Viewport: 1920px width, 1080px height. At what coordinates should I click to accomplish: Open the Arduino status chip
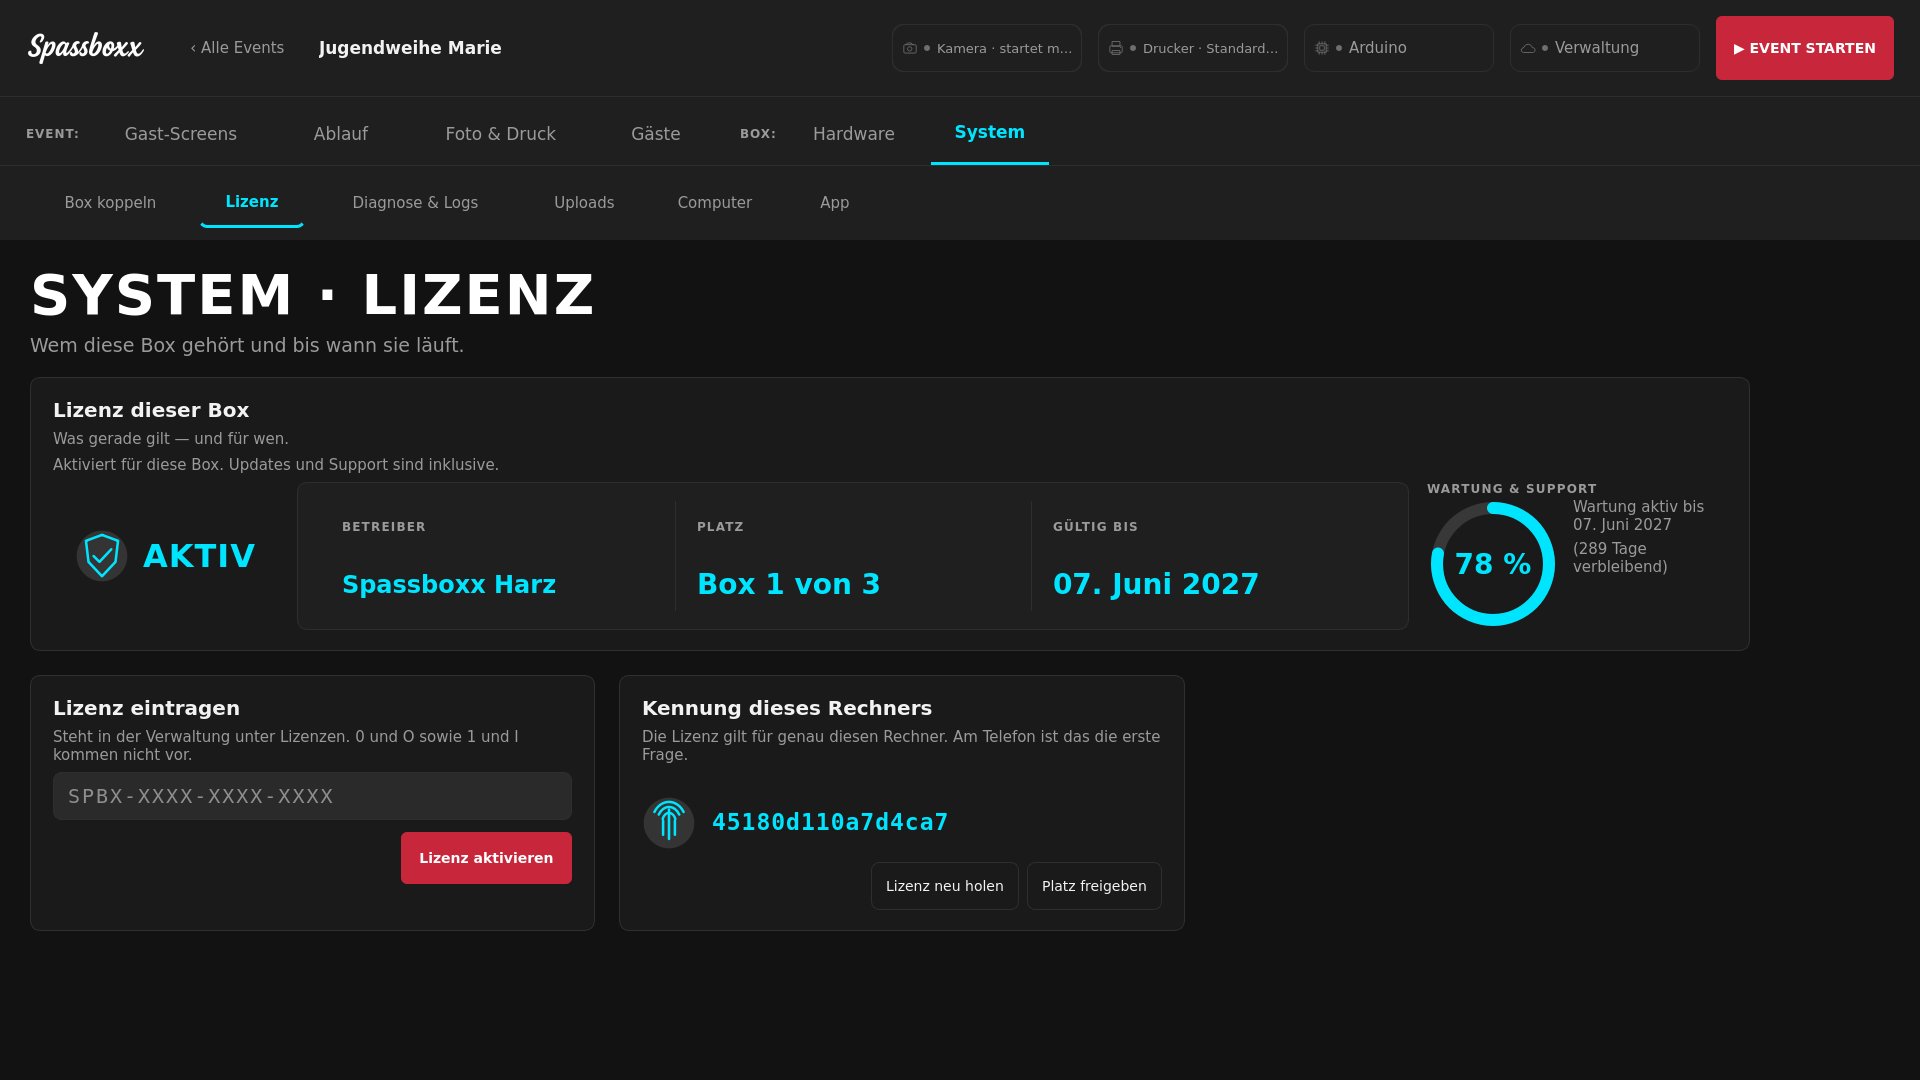(1399, 48)
